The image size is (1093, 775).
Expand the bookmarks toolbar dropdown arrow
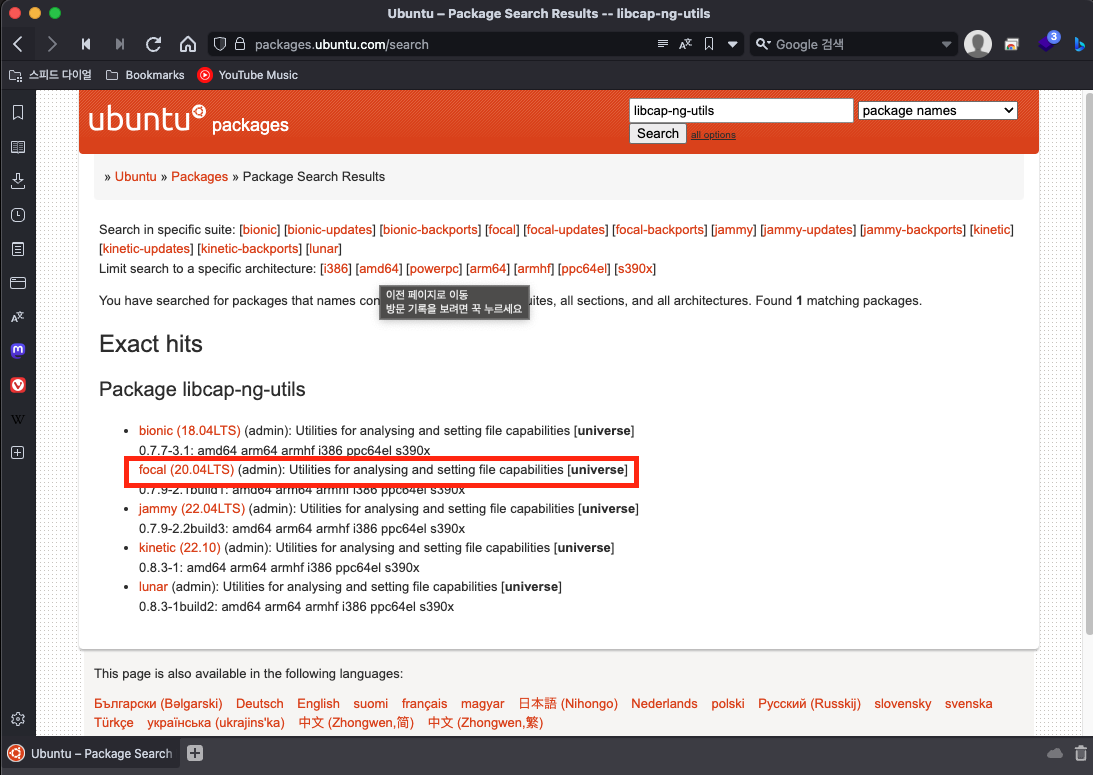pos(733,44)
